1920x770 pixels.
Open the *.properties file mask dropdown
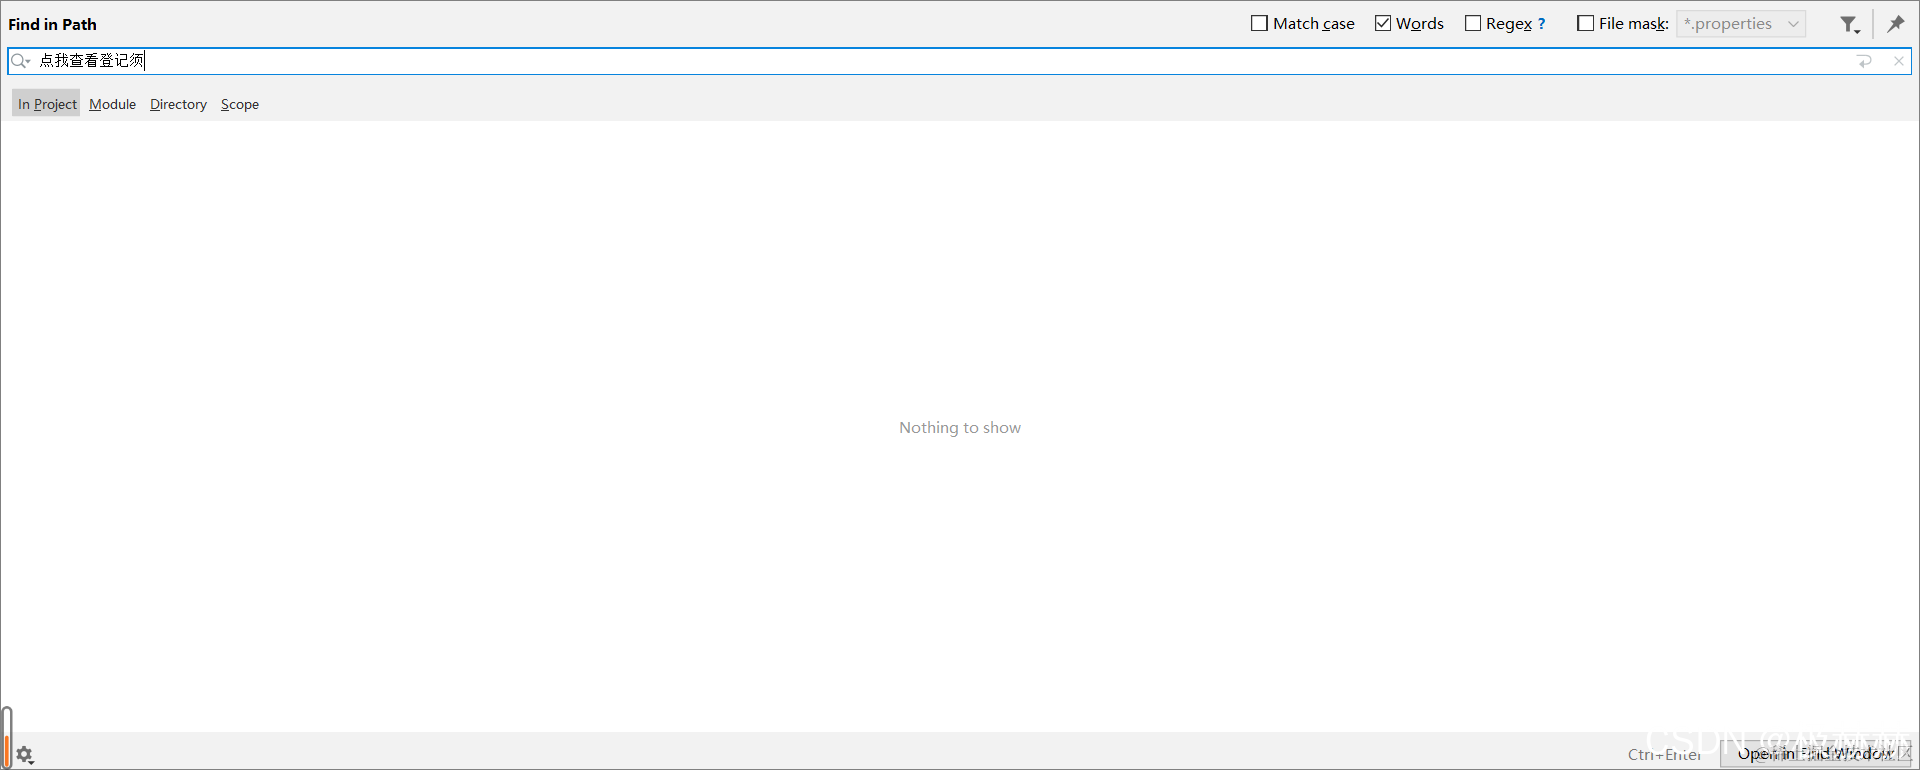click(1741, 24)
